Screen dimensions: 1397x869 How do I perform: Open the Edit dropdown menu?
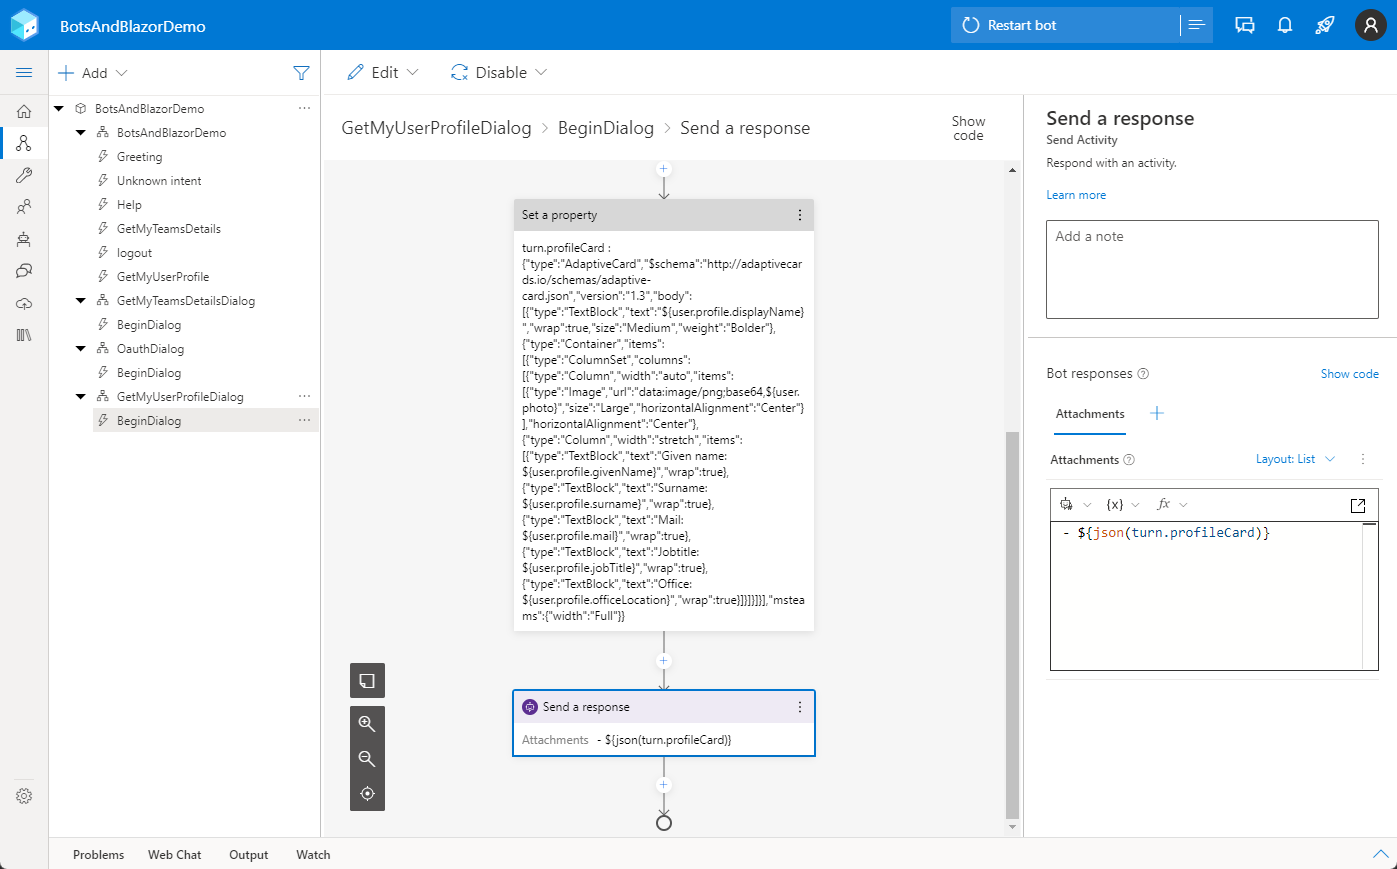click(383, 72)
